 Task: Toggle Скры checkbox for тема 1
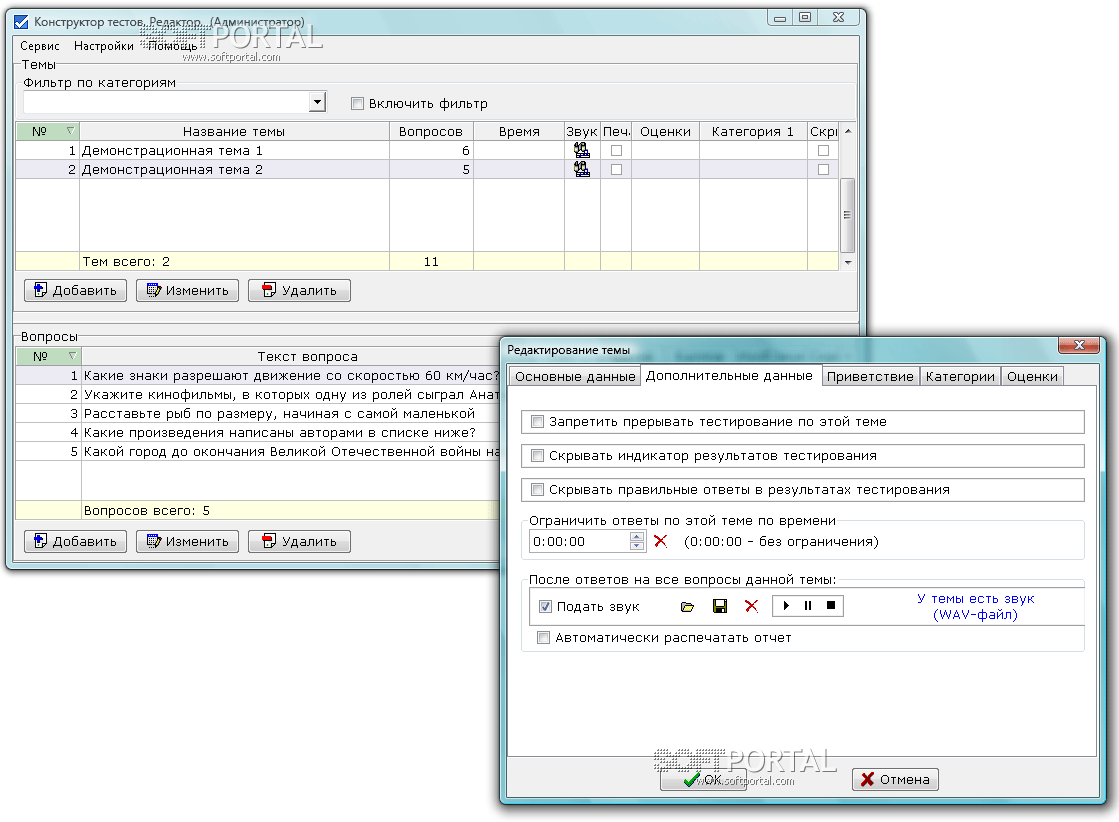[x=824, y=151]
